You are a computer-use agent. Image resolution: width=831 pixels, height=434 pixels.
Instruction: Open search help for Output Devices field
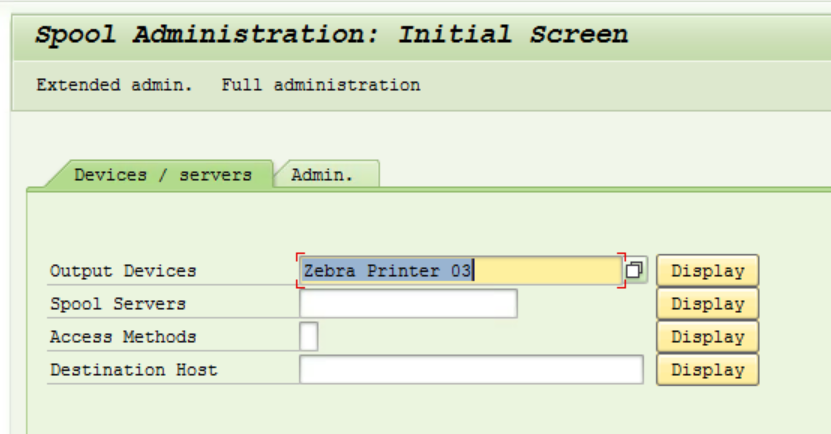[x=636, y=270]
